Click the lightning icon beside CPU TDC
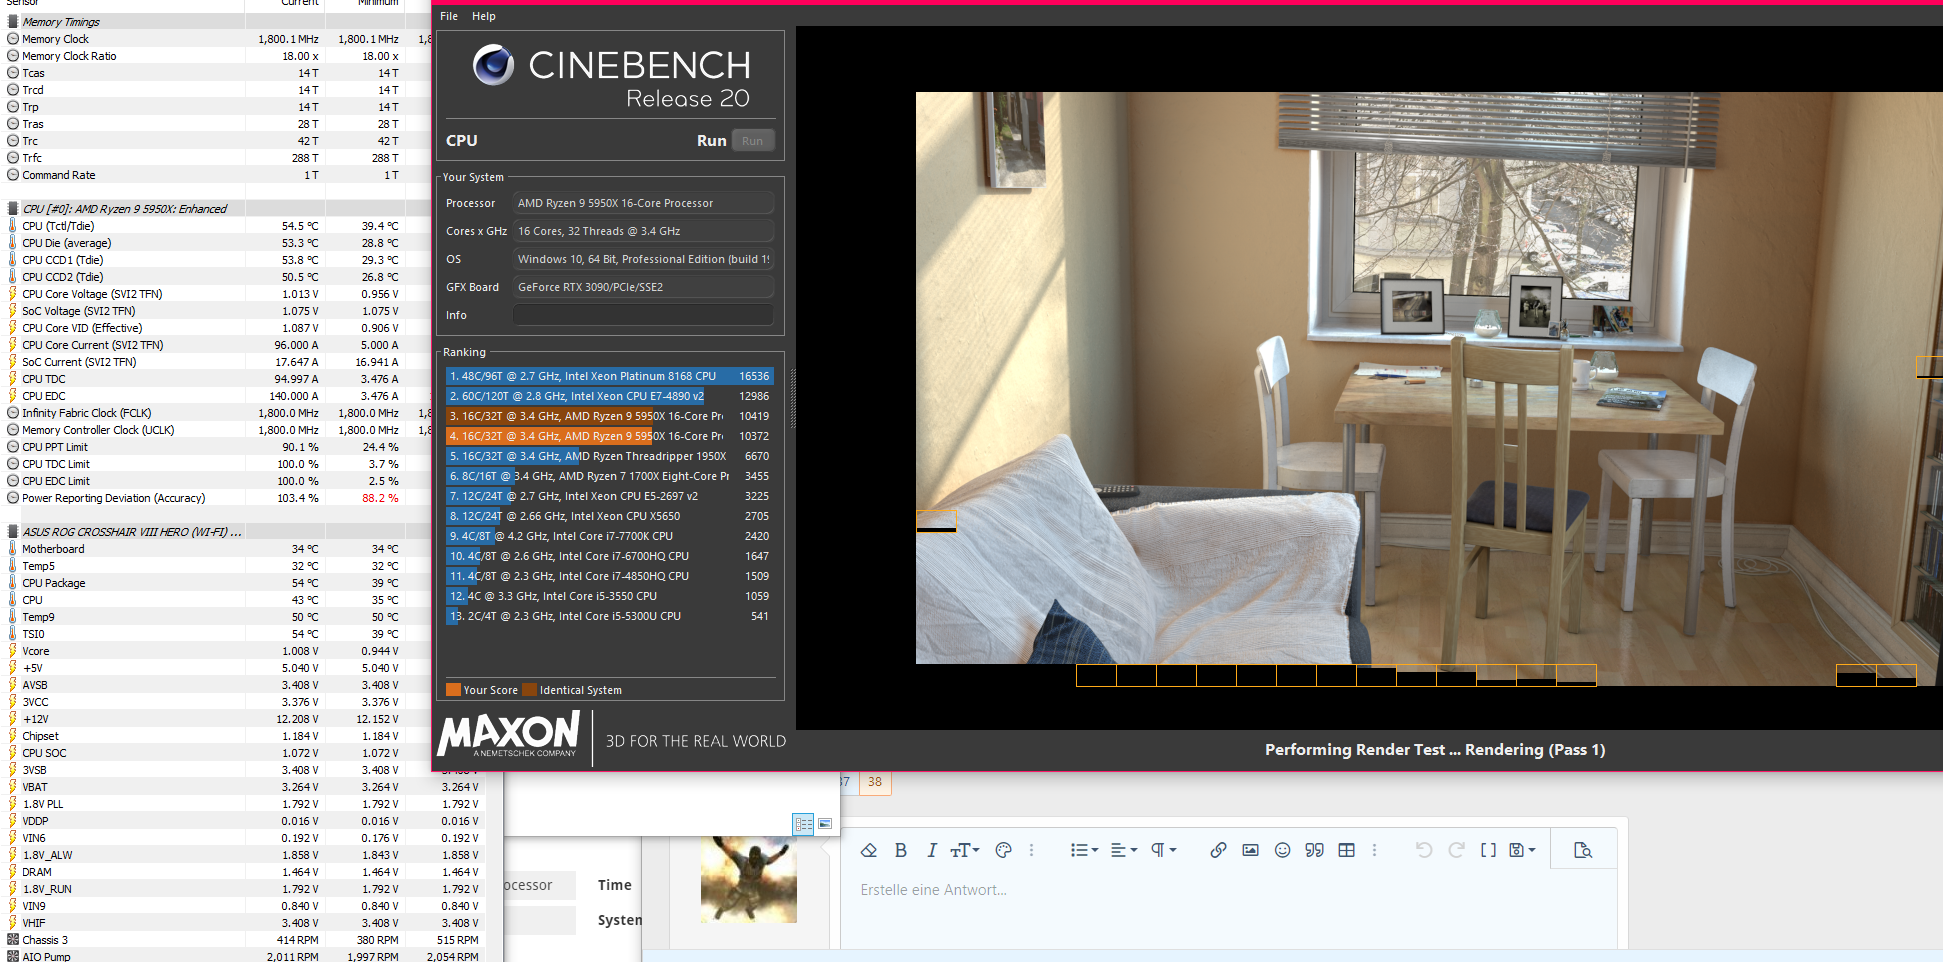 [13, 379]
